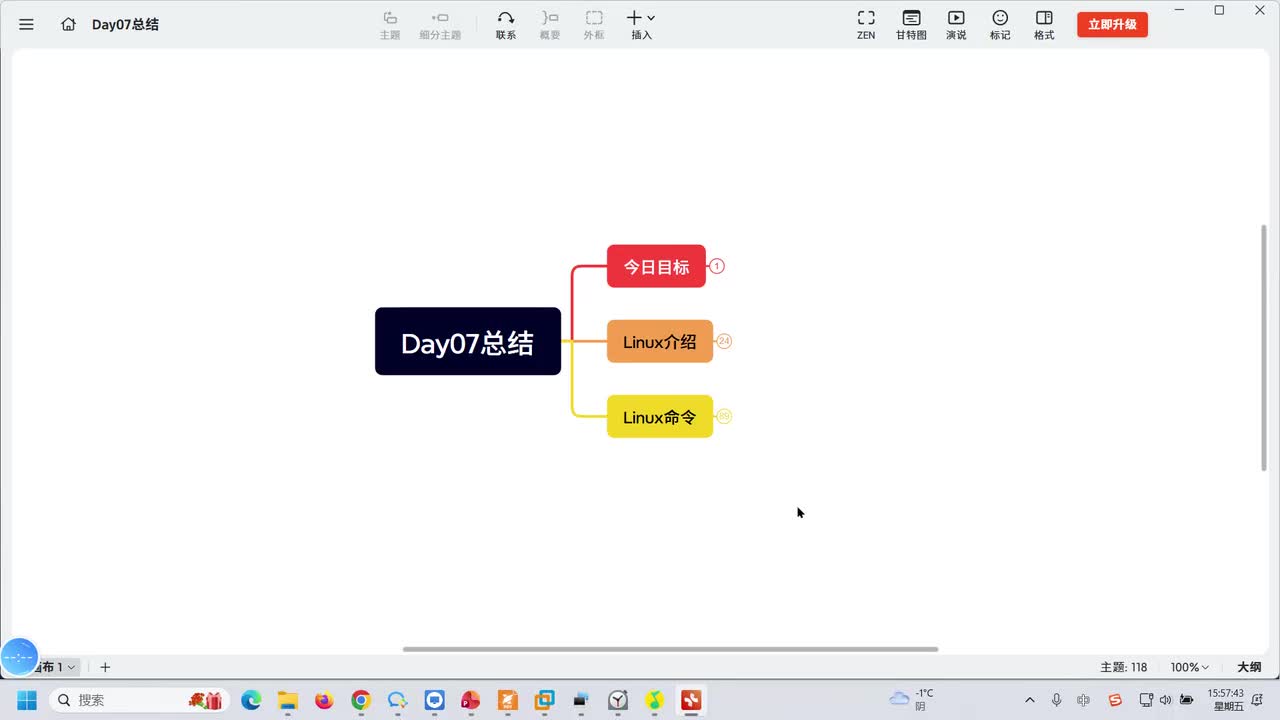
Task: Open the red PowerPoint-style app on taskbar
Action: (x=471, y=700)
